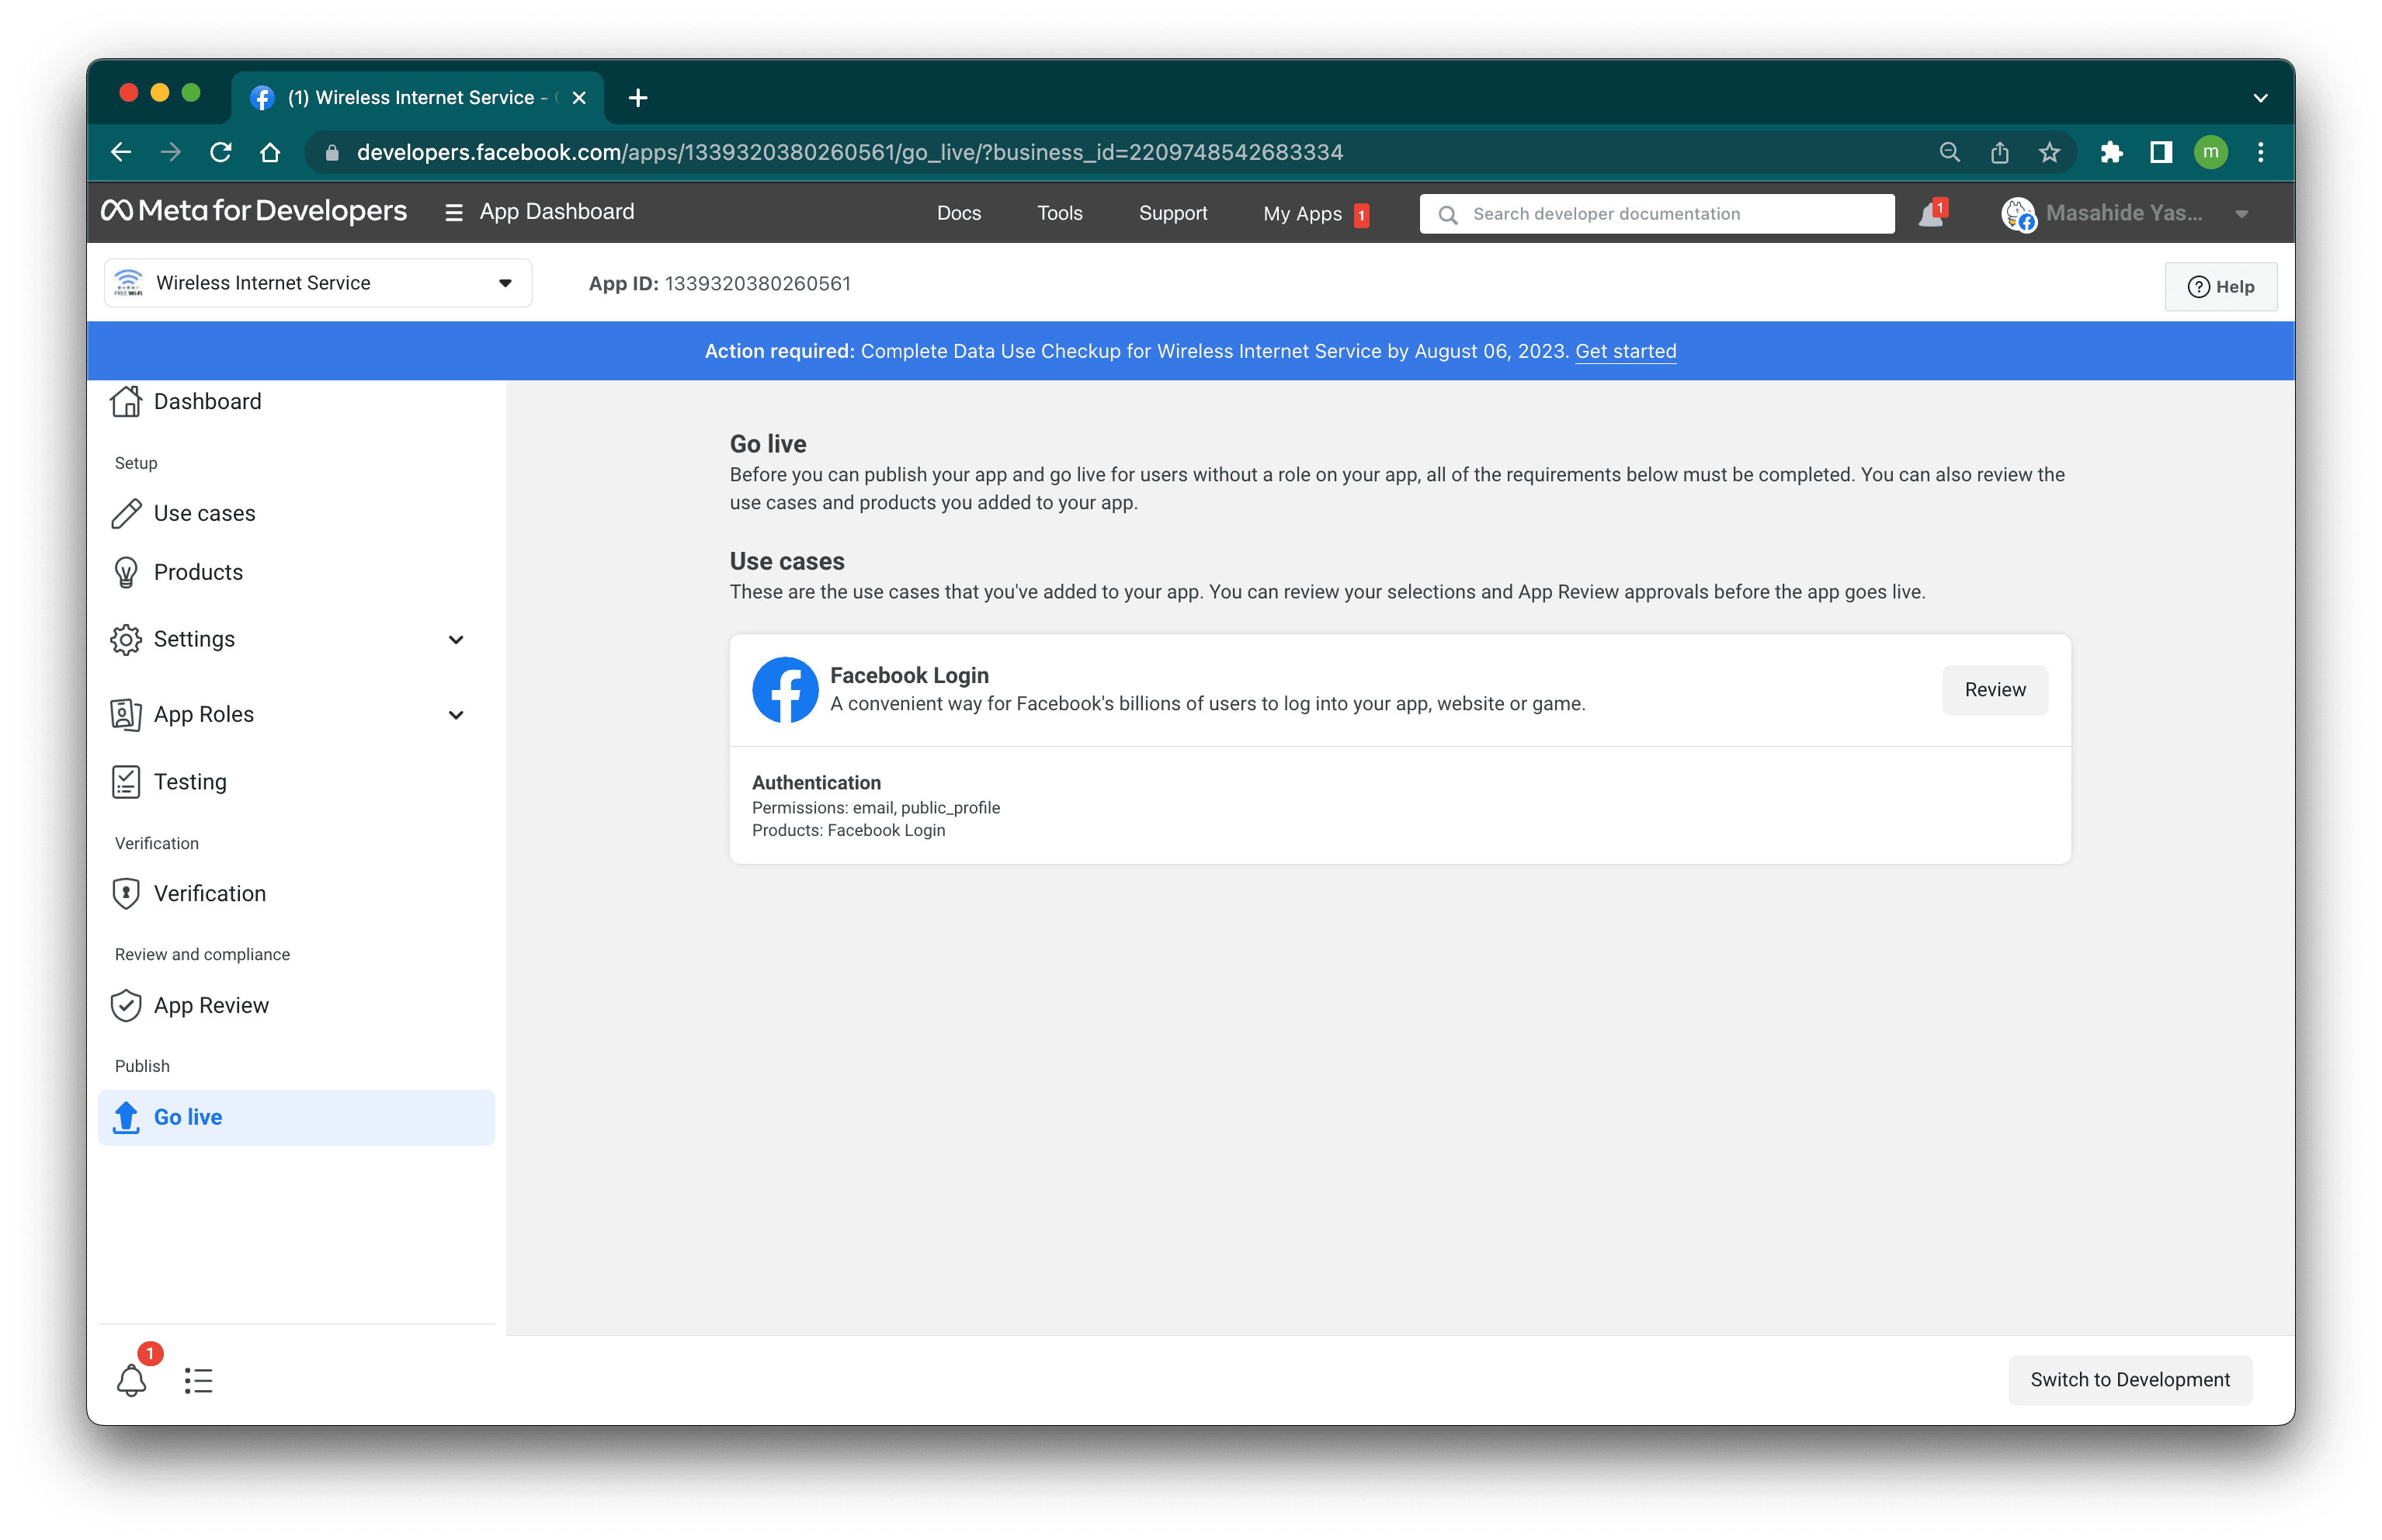Click the Facebook Login logo icon
The image size is (2382, 1540).
[785, 690]
